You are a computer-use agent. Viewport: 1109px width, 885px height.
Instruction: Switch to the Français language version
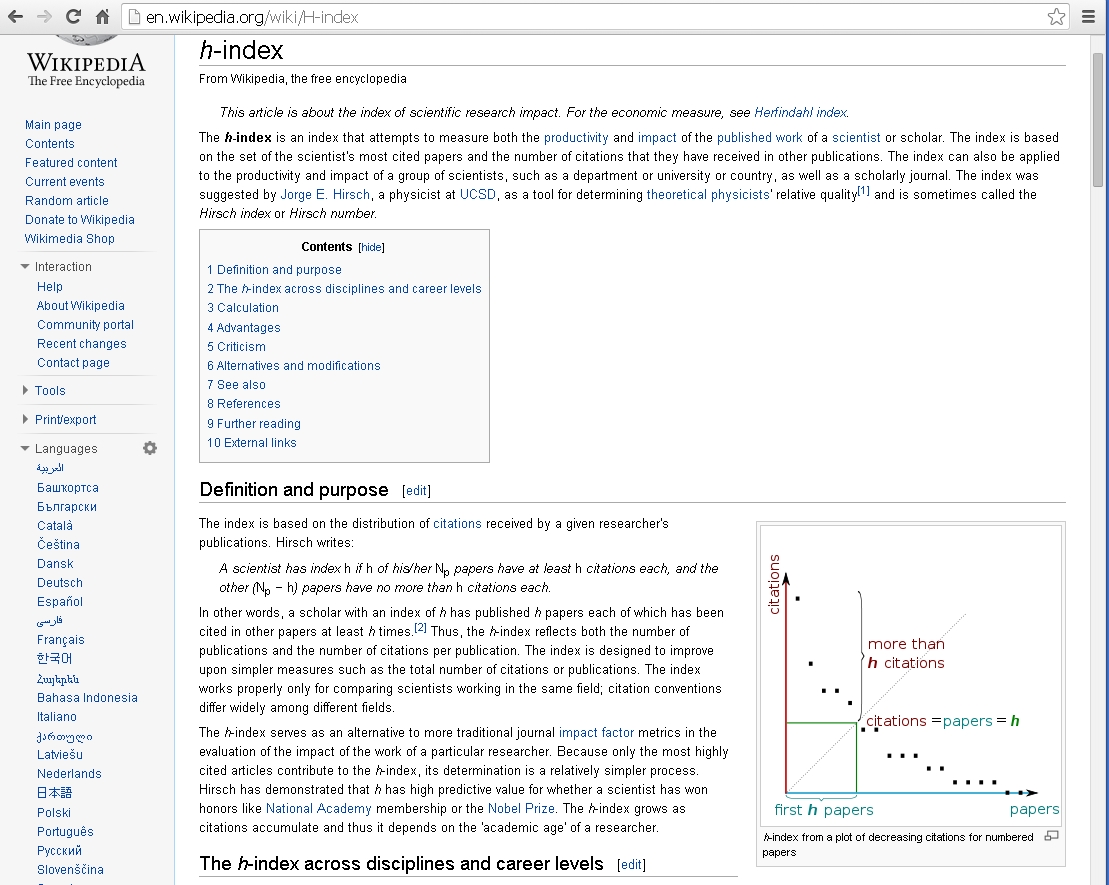pos(61,640)
